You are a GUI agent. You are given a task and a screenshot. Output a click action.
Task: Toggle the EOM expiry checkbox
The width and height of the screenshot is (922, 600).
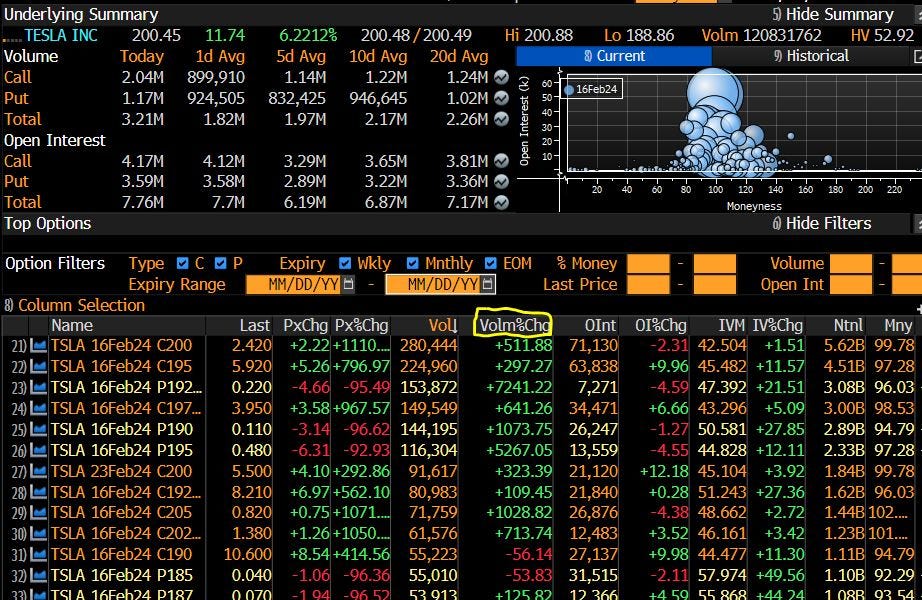click(489, 263)
